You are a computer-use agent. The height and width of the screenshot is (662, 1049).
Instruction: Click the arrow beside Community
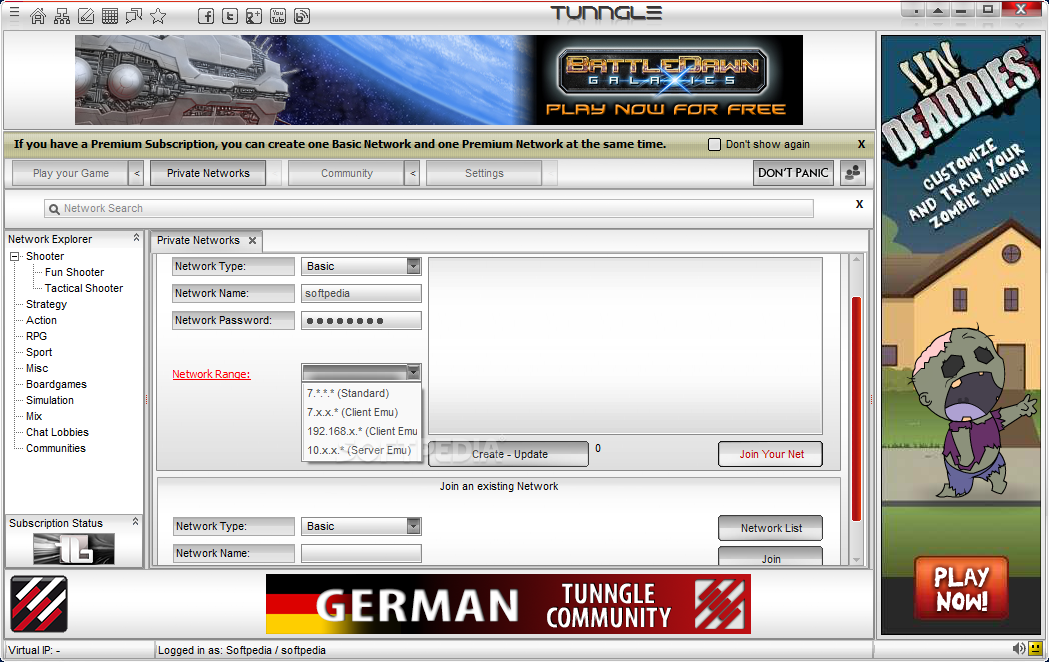click(413, 173)
